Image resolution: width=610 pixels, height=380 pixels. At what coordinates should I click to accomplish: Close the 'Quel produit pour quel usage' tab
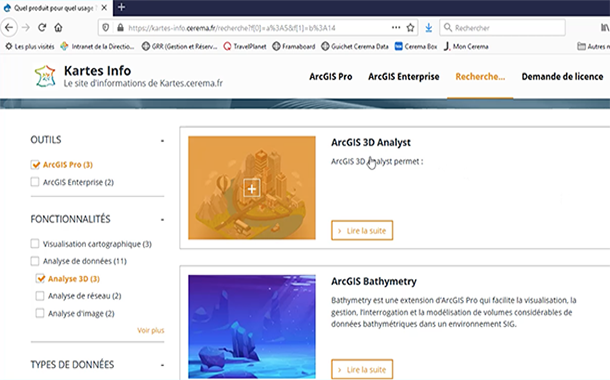[x=104, y=8]
